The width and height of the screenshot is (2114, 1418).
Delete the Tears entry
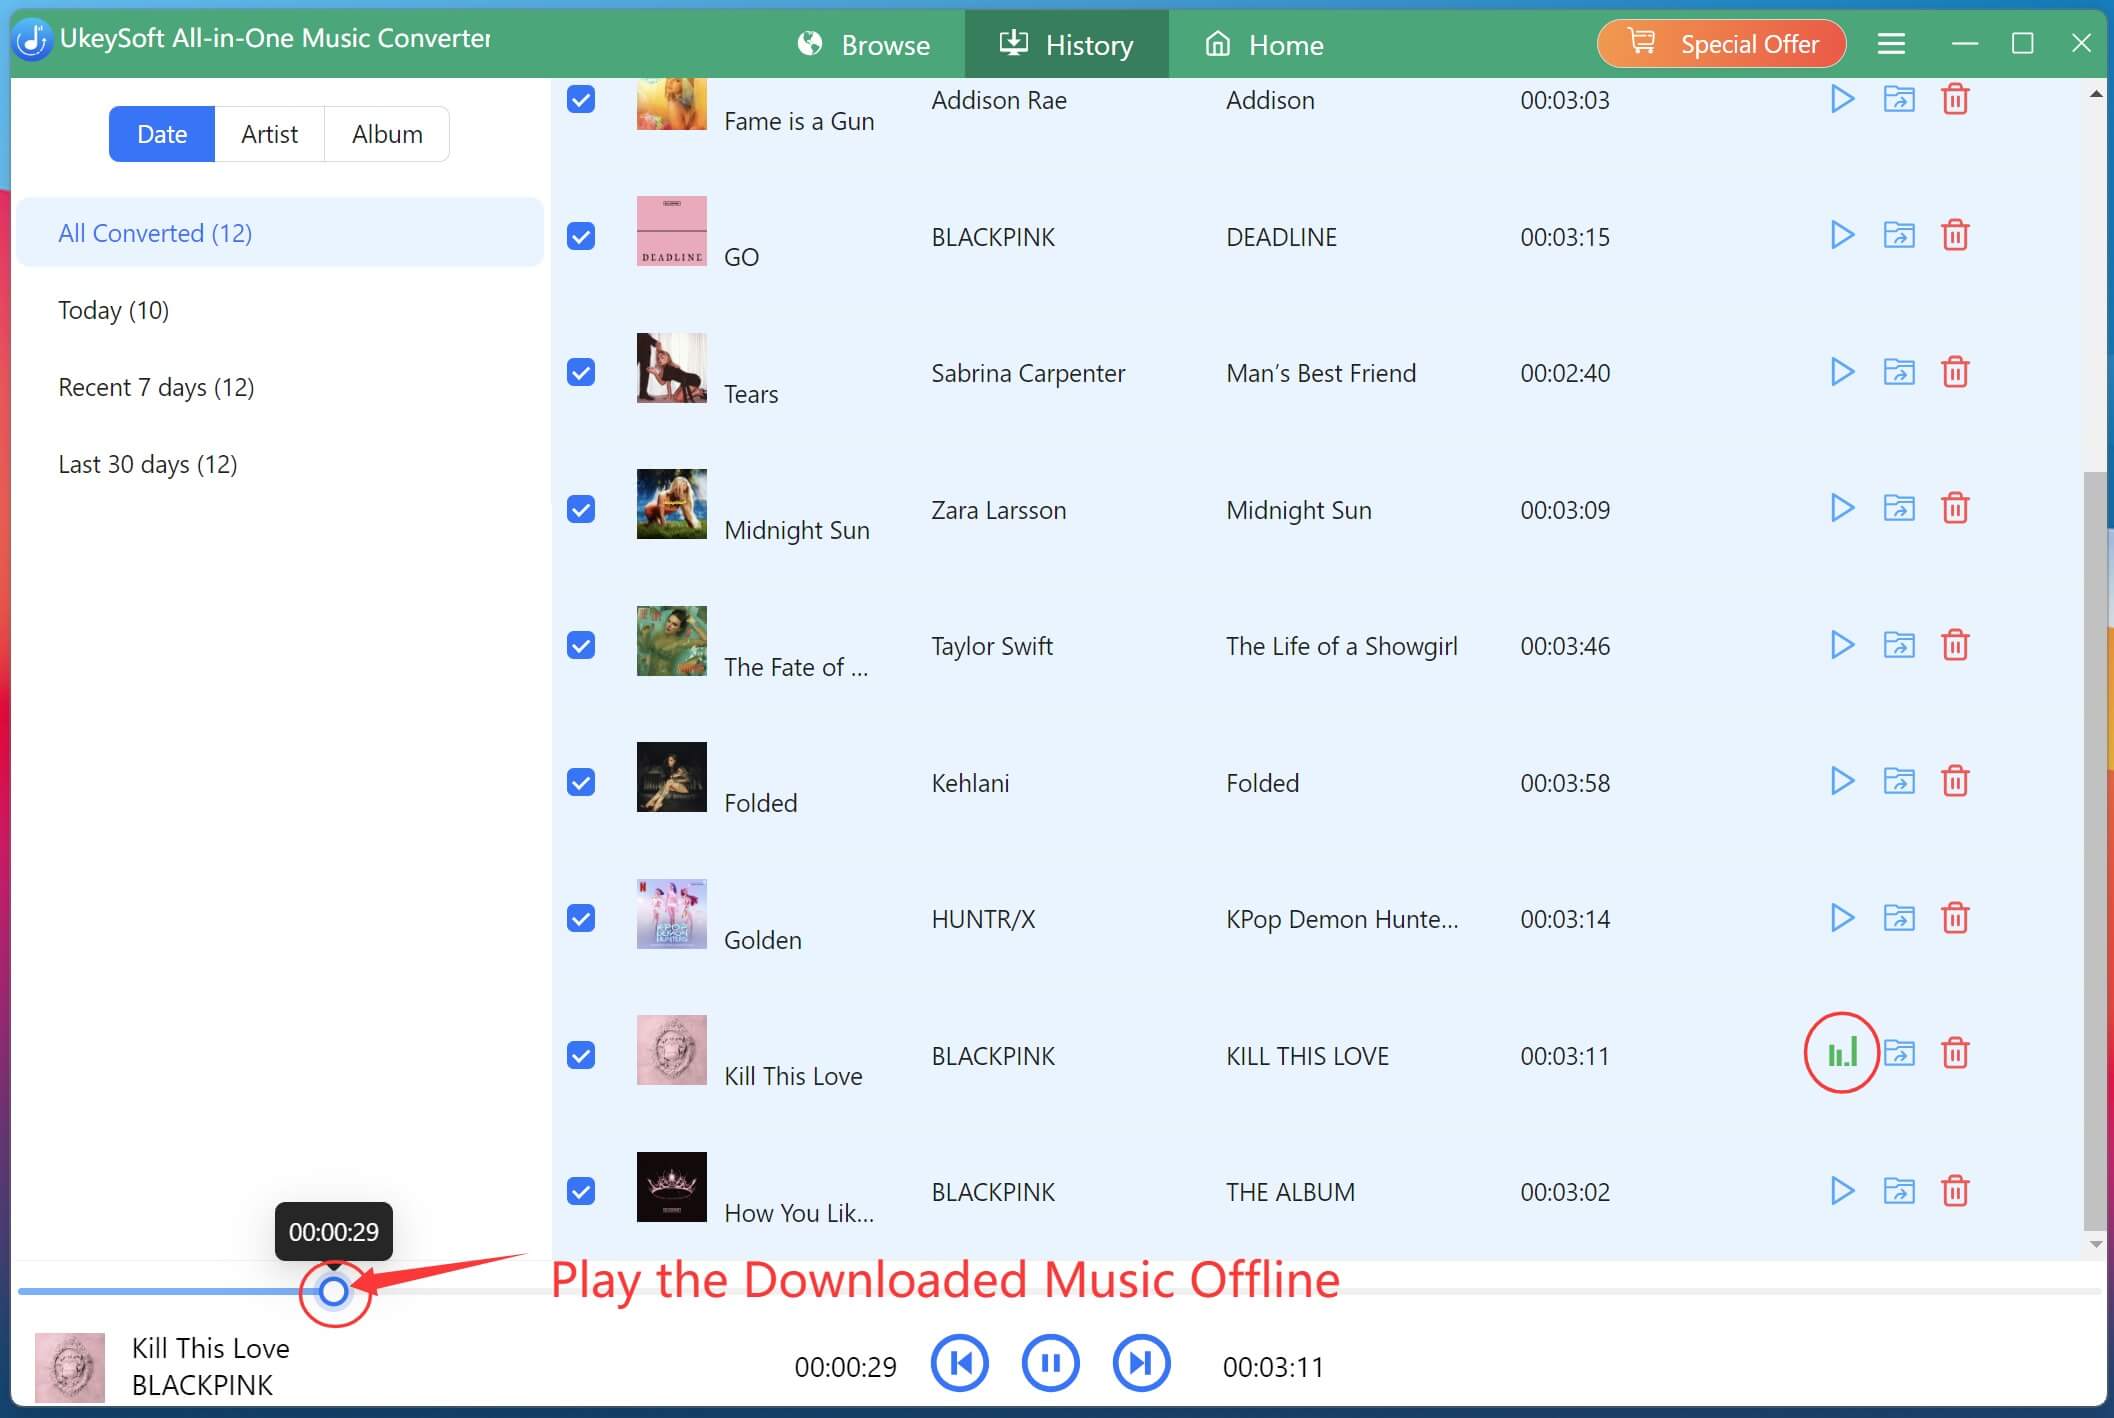[1955, 372]
